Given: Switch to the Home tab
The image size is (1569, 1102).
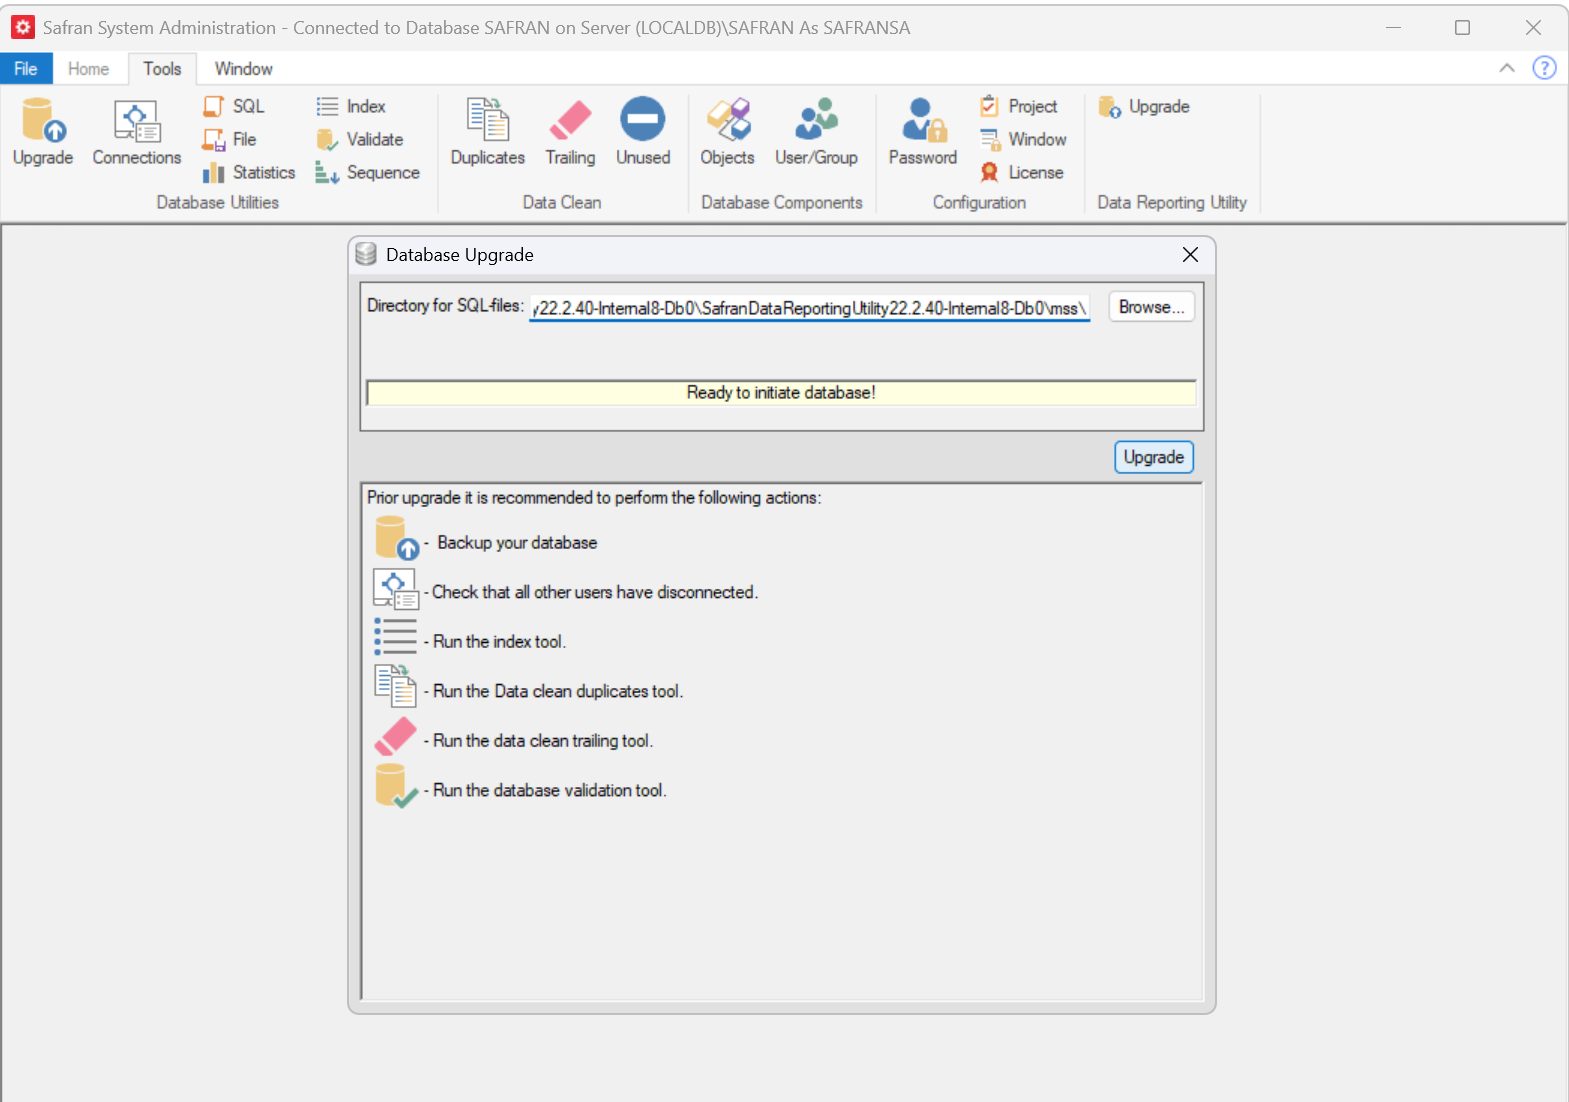Looking at the screenshot, I should (89, 68).
